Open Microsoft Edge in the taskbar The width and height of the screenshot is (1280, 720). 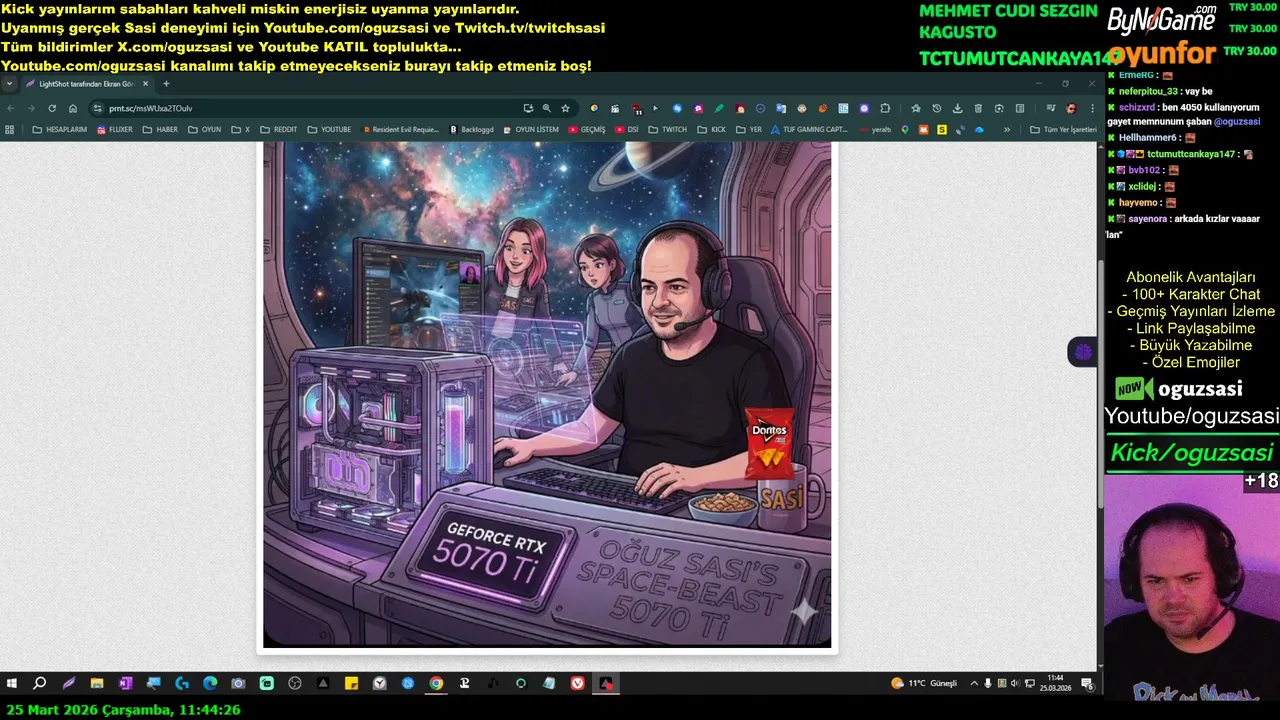tap(210, 683)
